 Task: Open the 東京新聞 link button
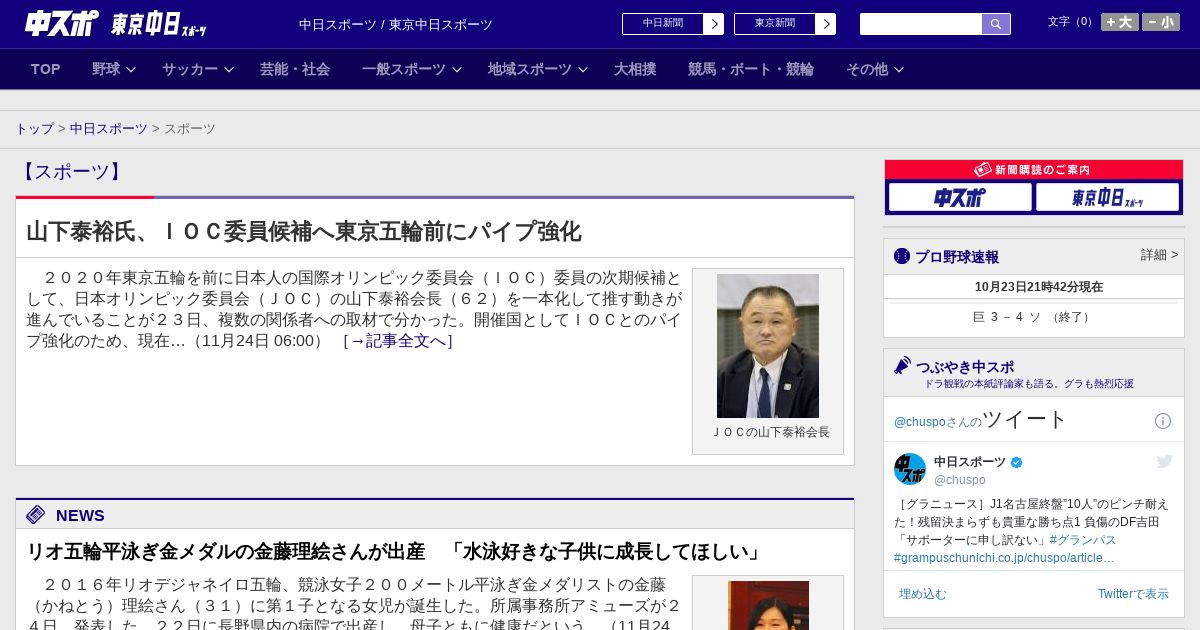pyautogui.click(x=775, y=24)
